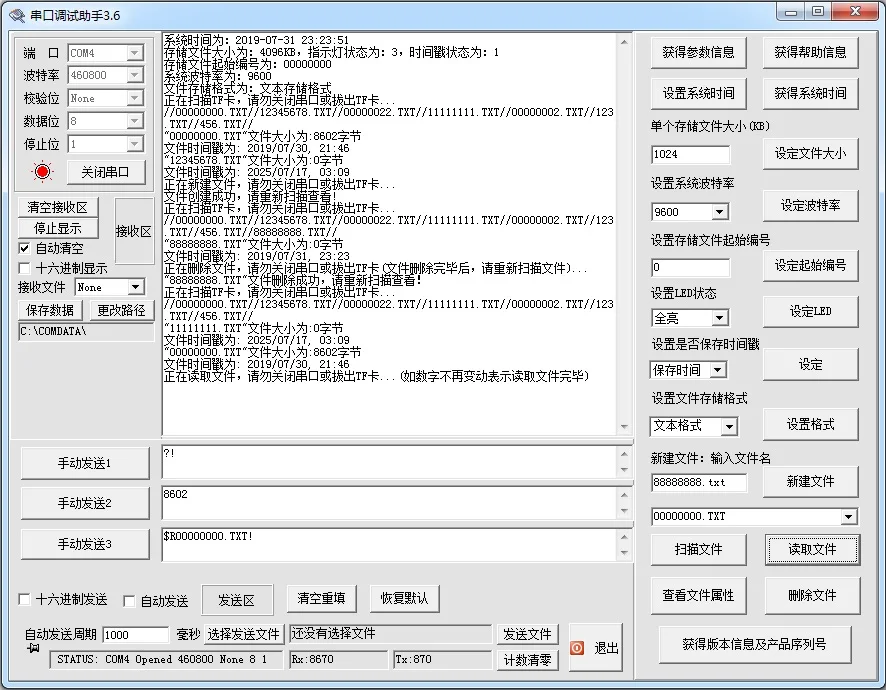Click the receive area scrollbar down arrow
This screenshot has height=690, width=886.
[x=624, y=427]
